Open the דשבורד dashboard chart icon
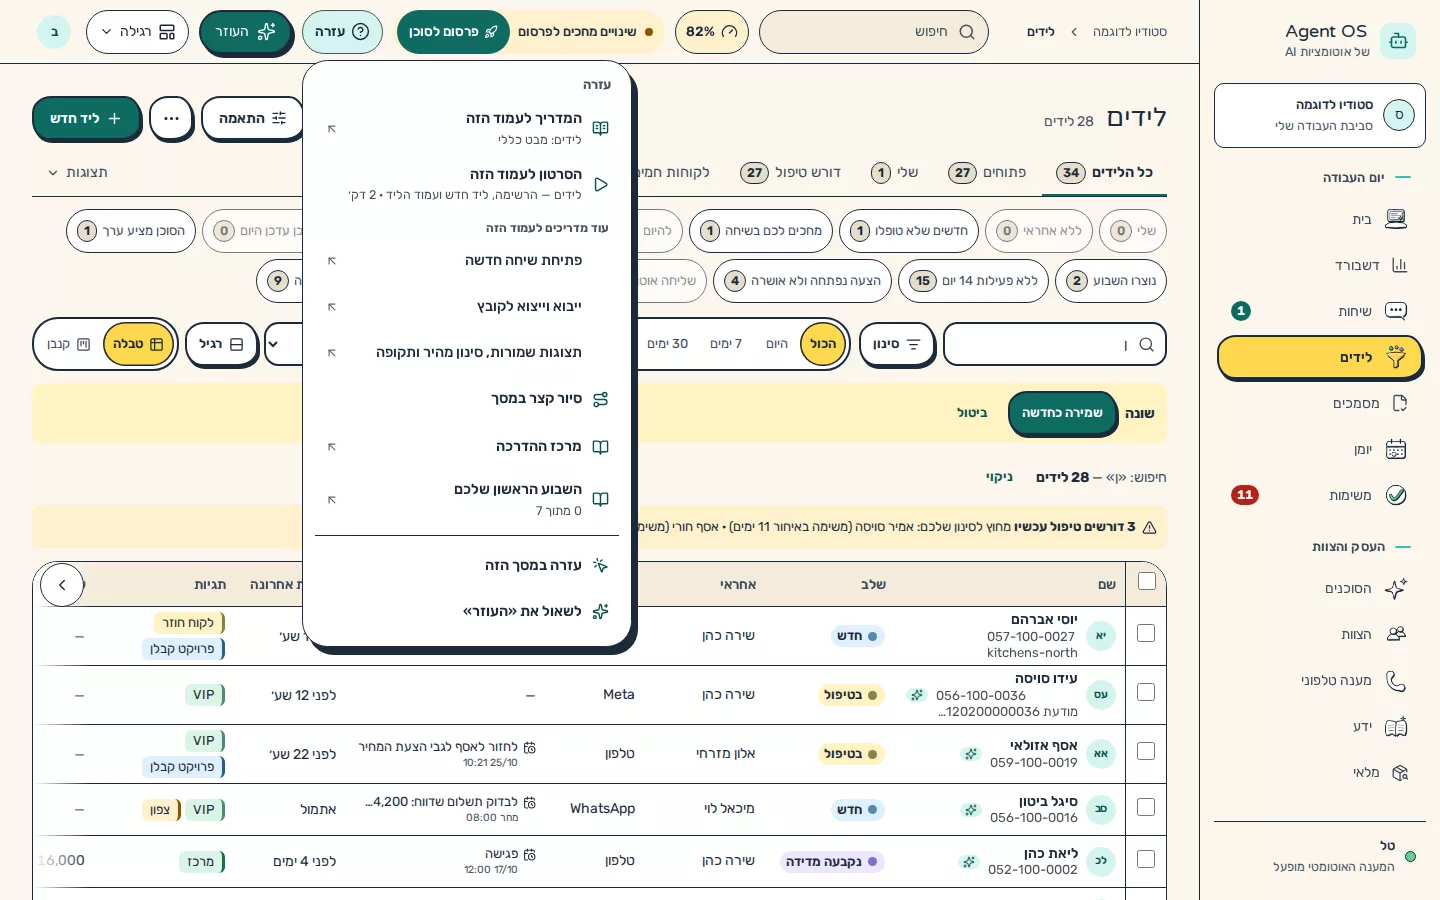The width and height of the screenshot is (1440, 900). [1399, 265]
